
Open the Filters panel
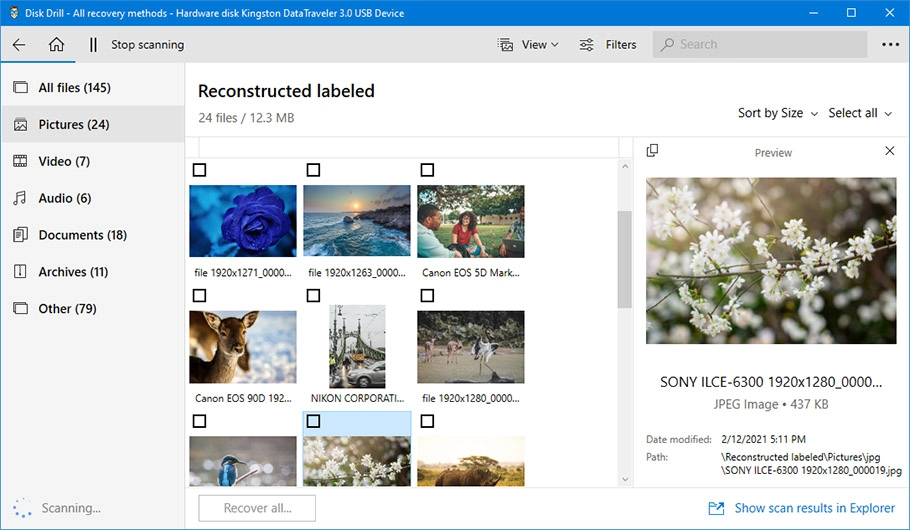tap(608, 44)
